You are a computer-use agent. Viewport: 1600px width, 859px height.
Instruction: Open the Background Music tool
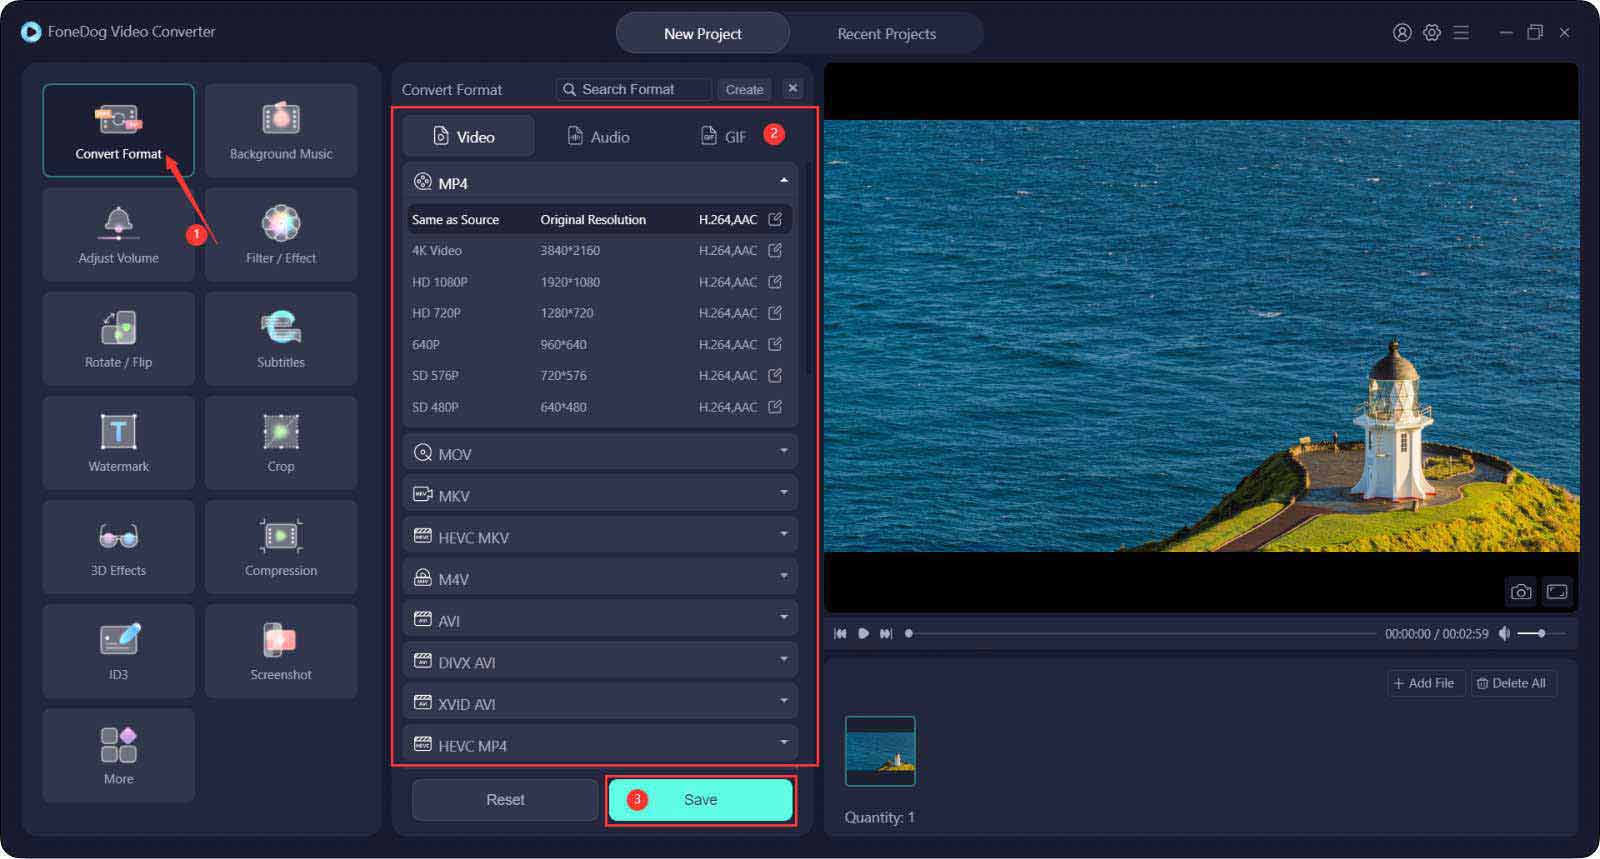click(281, 131)
